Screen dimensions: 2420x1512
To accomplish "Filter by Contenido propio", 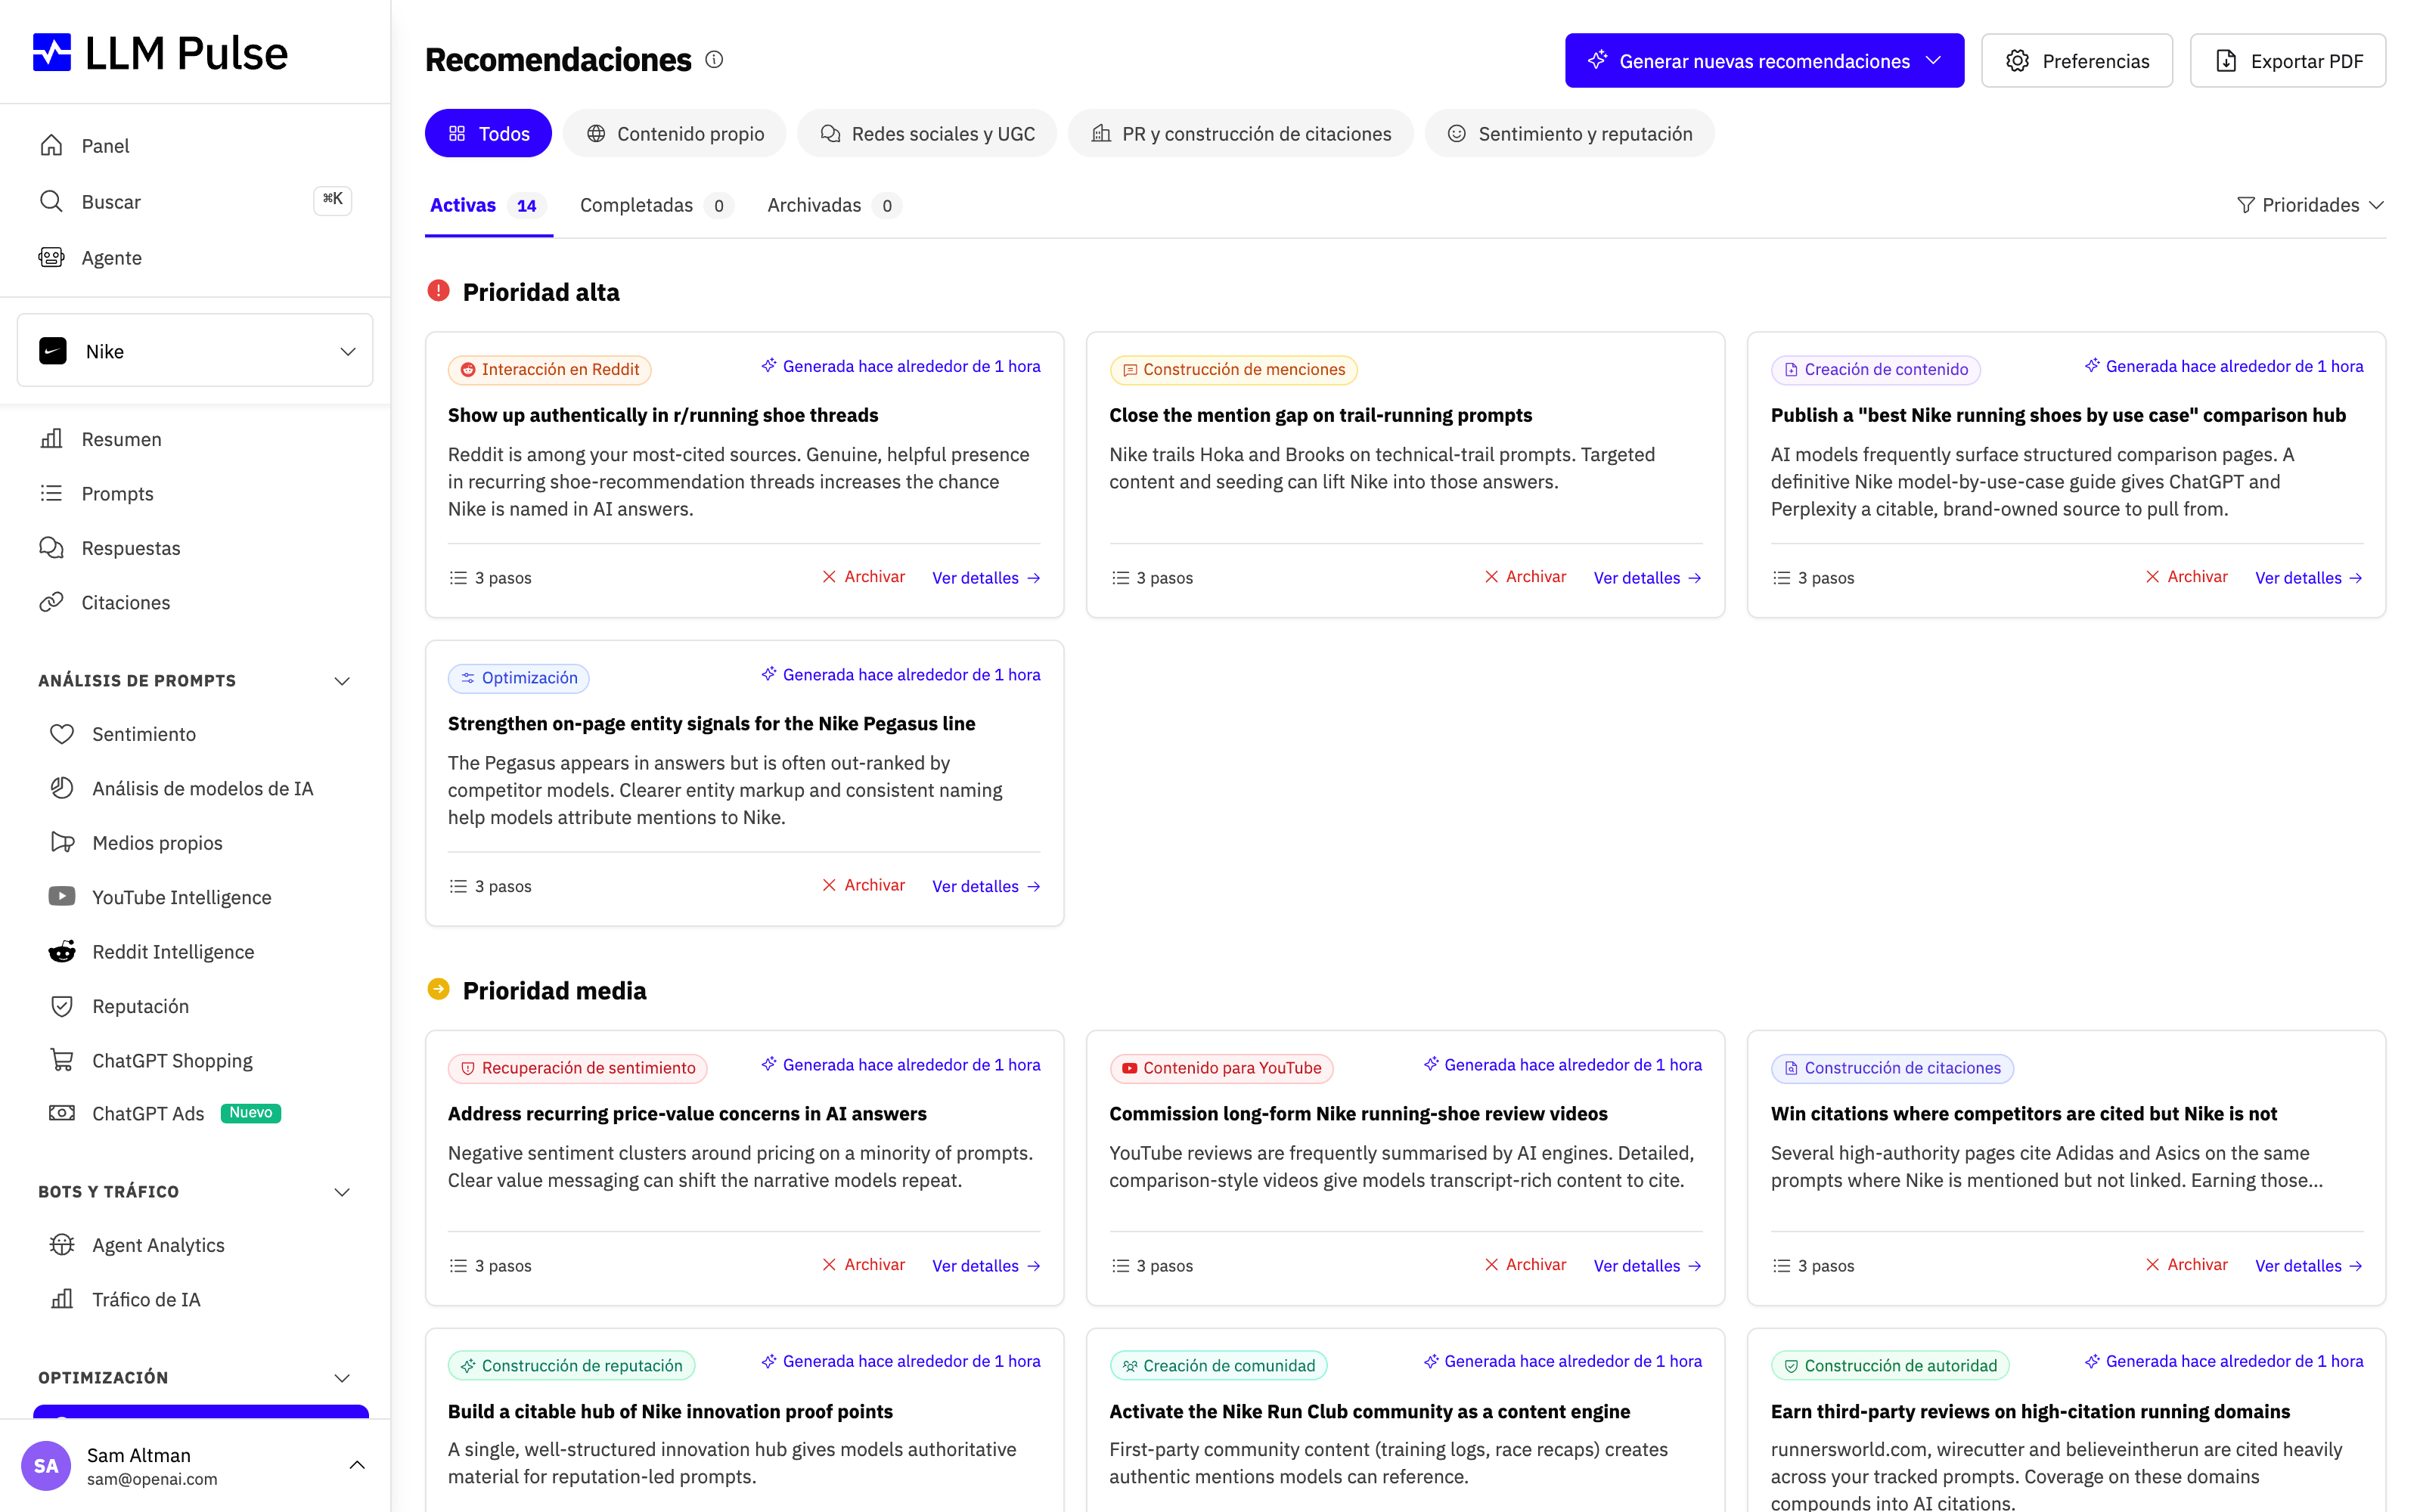I will 675,134.
